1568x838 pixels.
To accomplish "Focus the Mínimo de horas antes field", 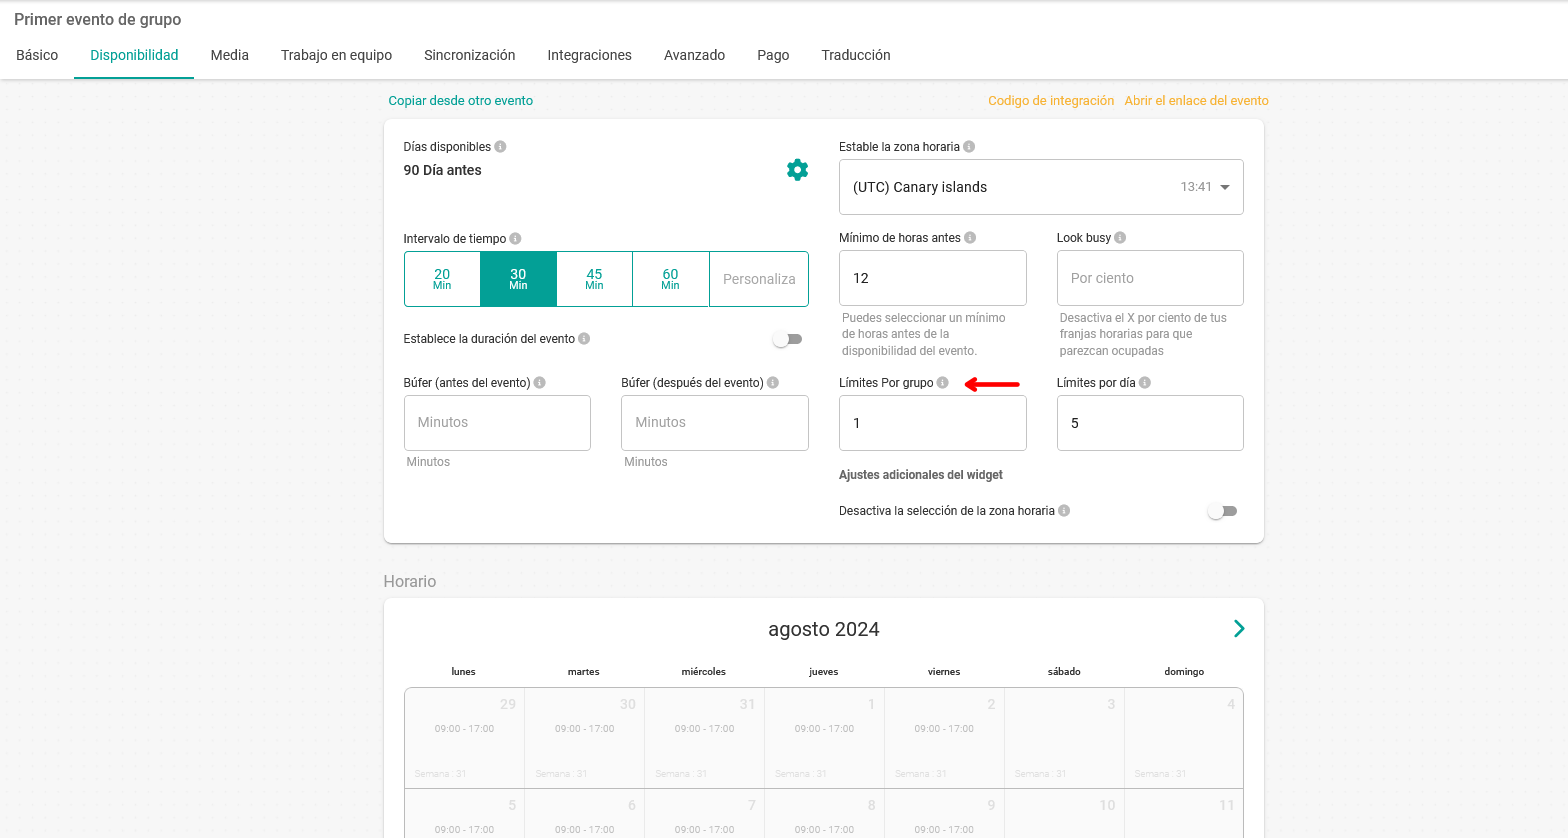I will pos(932,278).
